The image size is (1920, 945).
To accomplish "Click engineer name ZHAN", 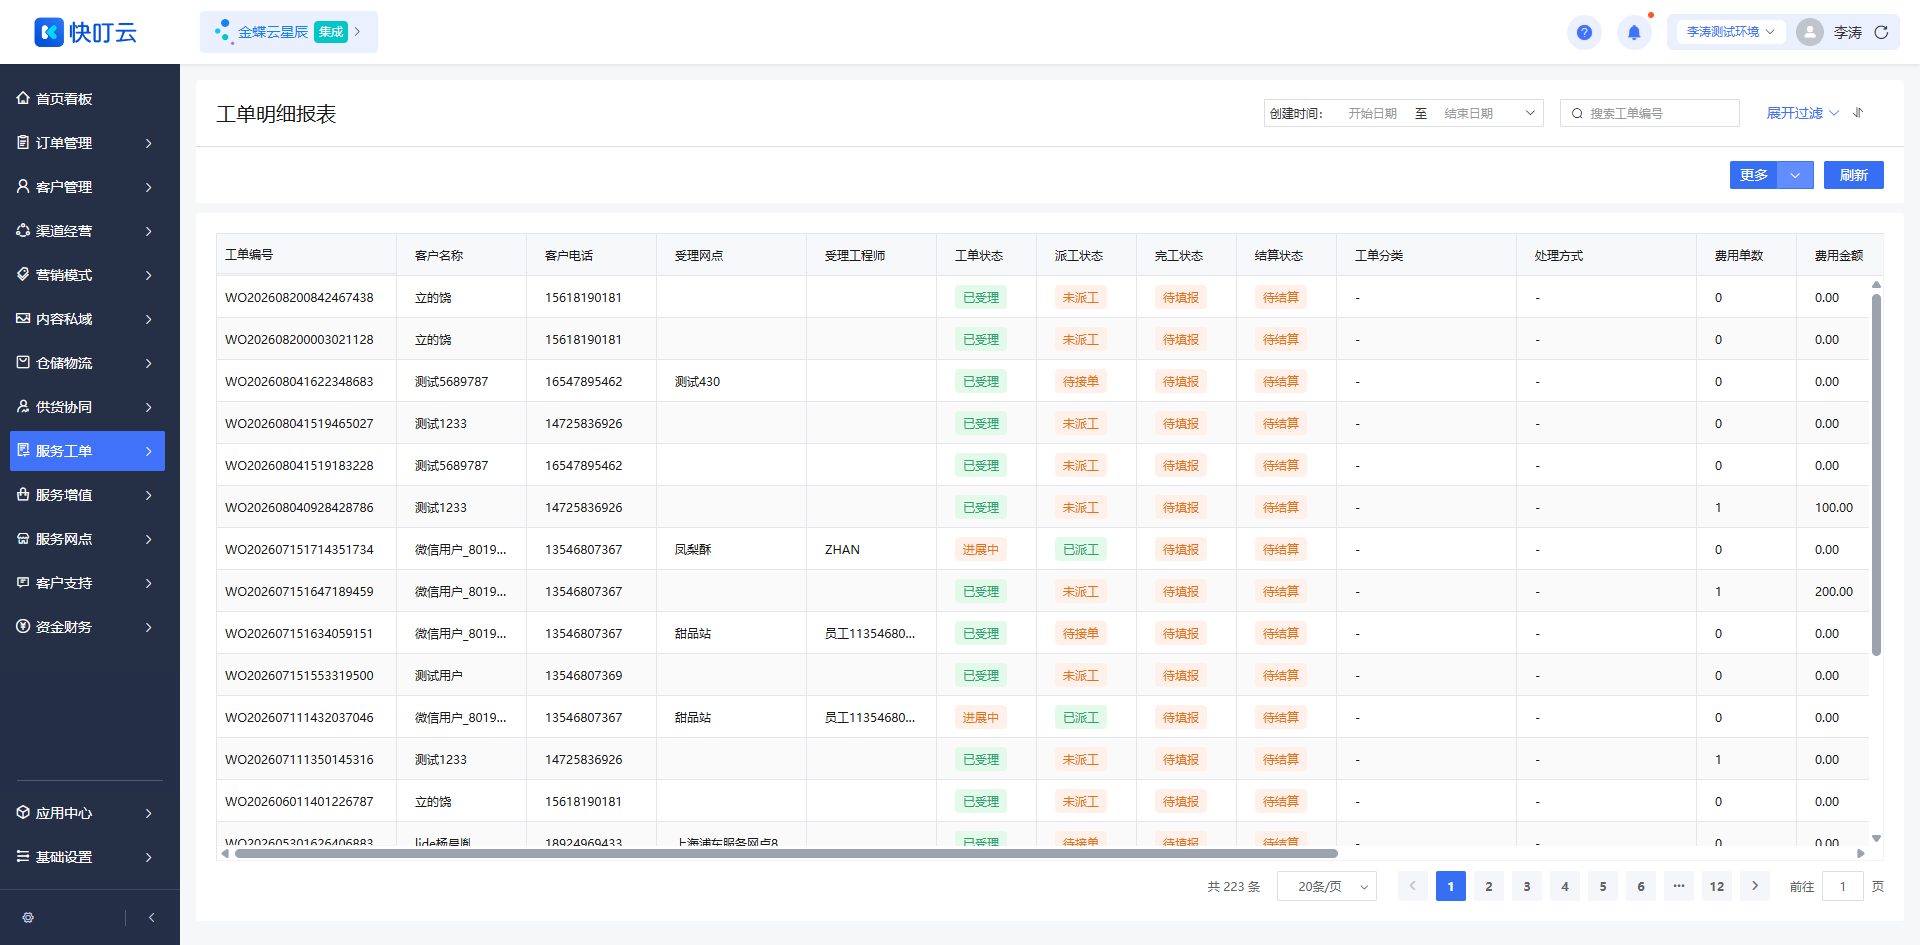I will [x=842, y=549].
